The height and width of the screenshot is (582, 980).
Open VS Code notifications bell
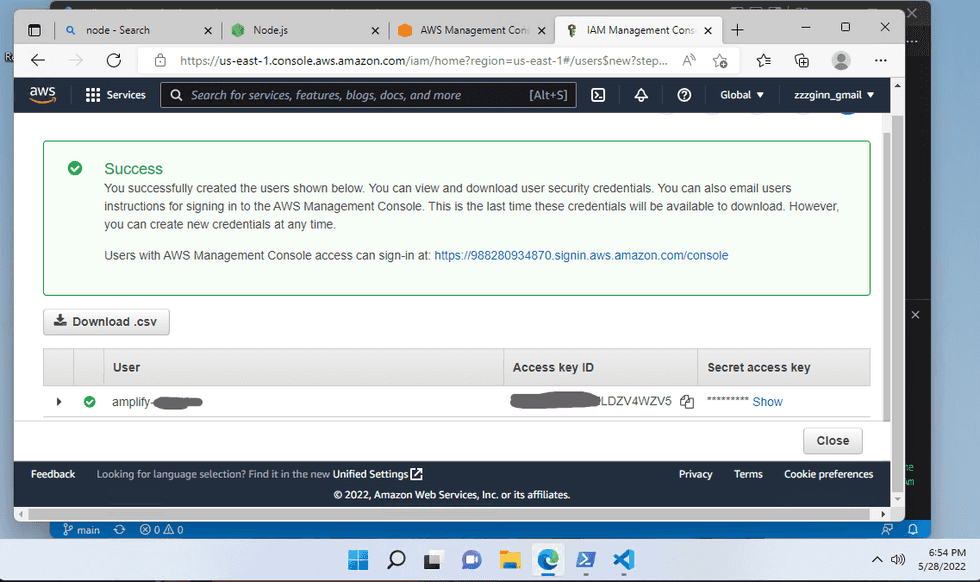click(913, 529)
